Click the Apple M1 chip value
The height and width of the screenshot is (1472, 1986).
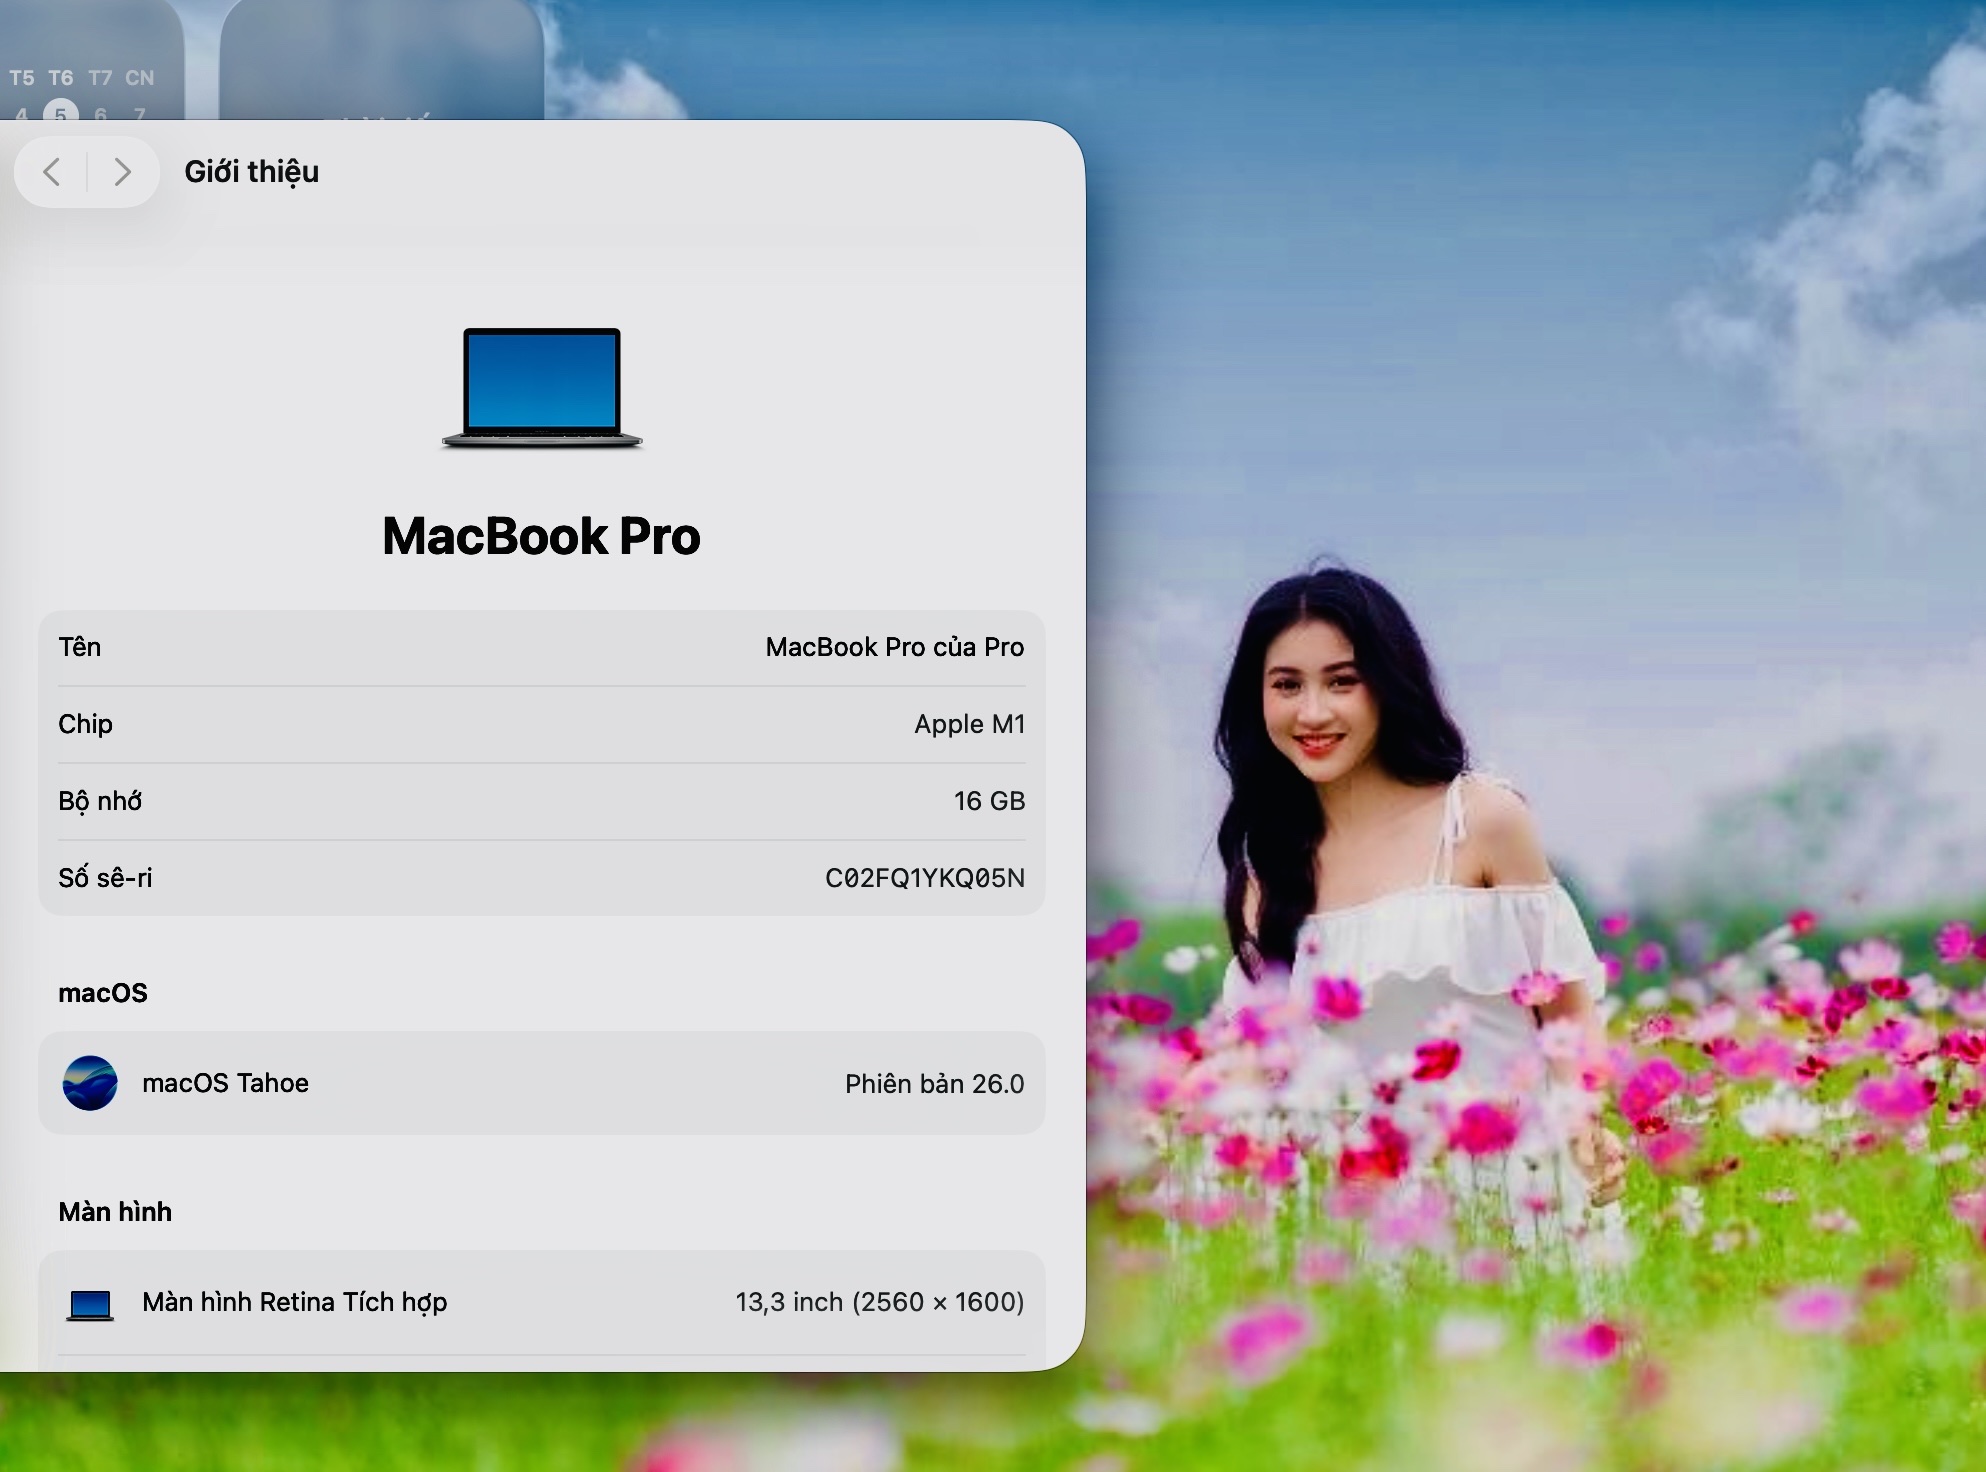tap(969, 724)
